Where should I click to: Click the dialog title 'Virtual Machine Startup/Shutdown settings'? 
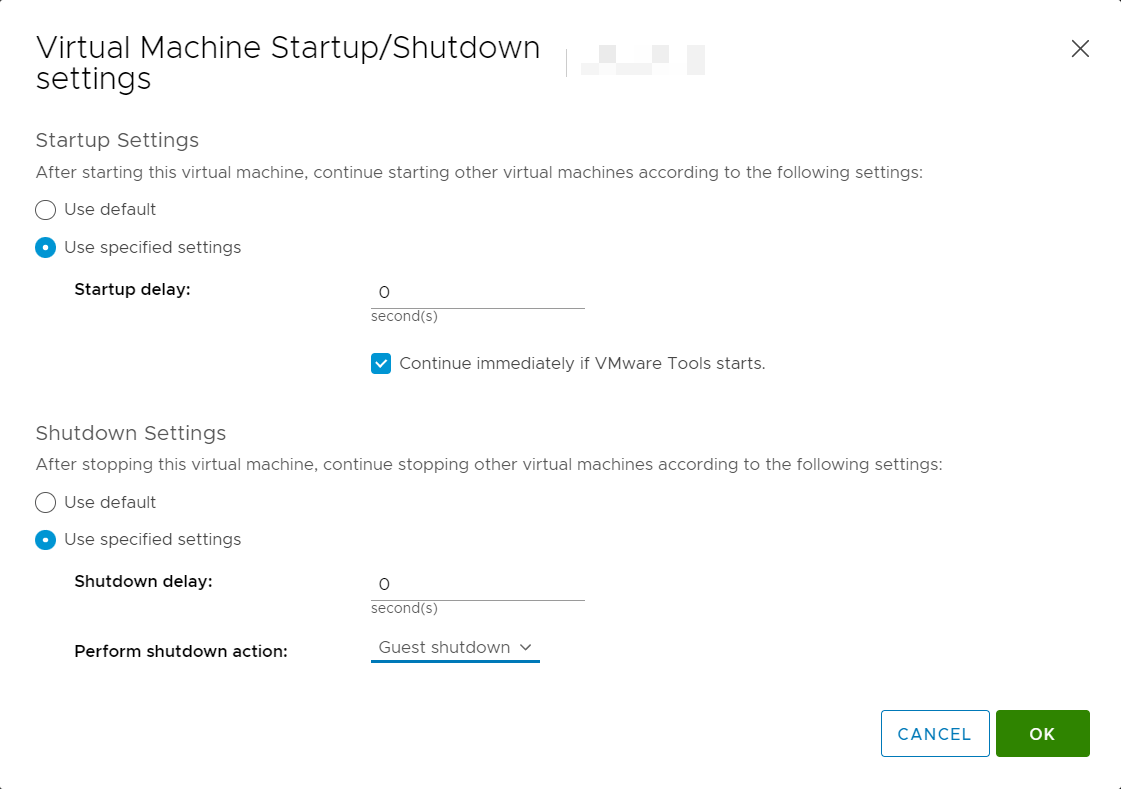point(287,63)
